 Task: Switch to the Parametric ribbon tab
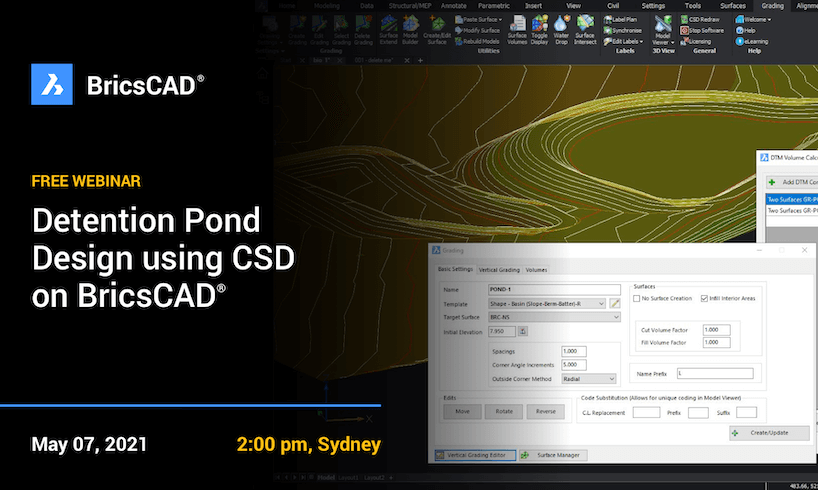tap(494, 6)
